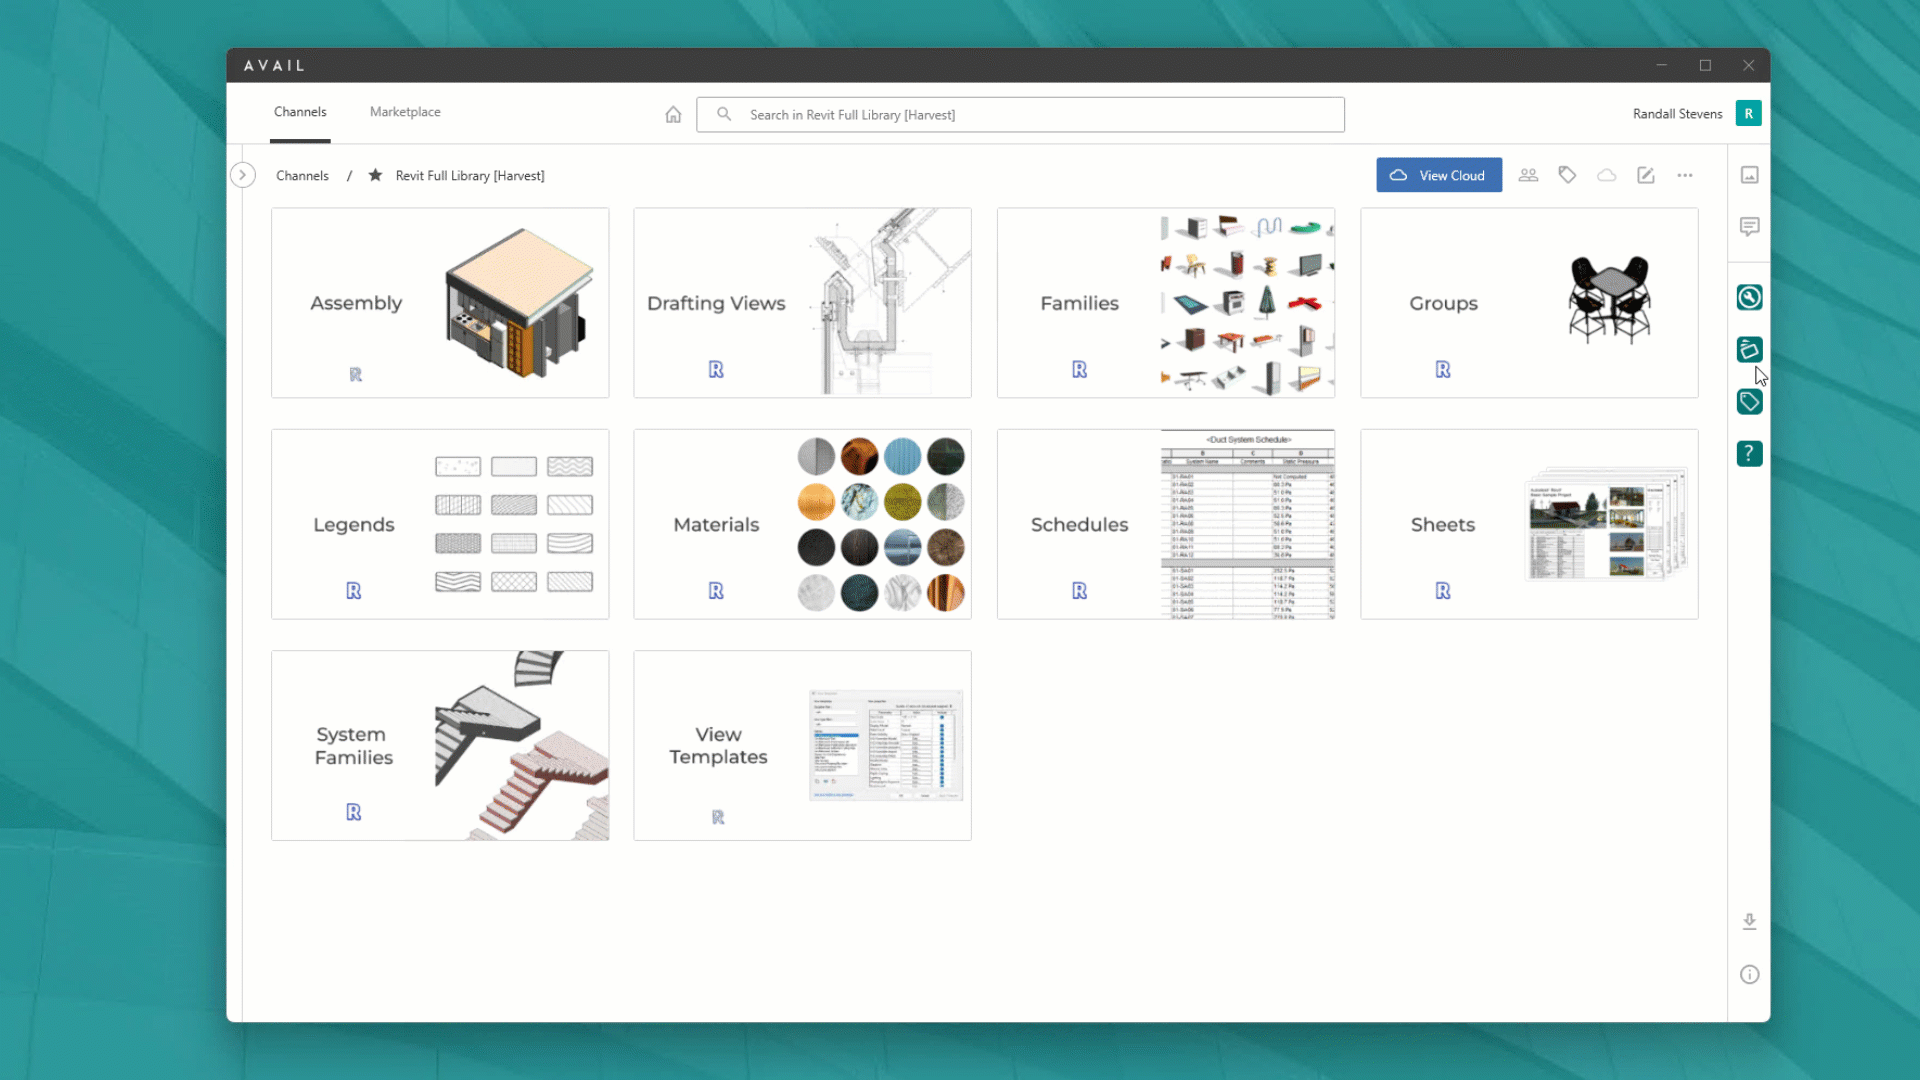Image resolution: width=1920 pixels, height=1080 pixels.
Task: Click the left navigation collapse arrow
Action: [x=241, y=173]
